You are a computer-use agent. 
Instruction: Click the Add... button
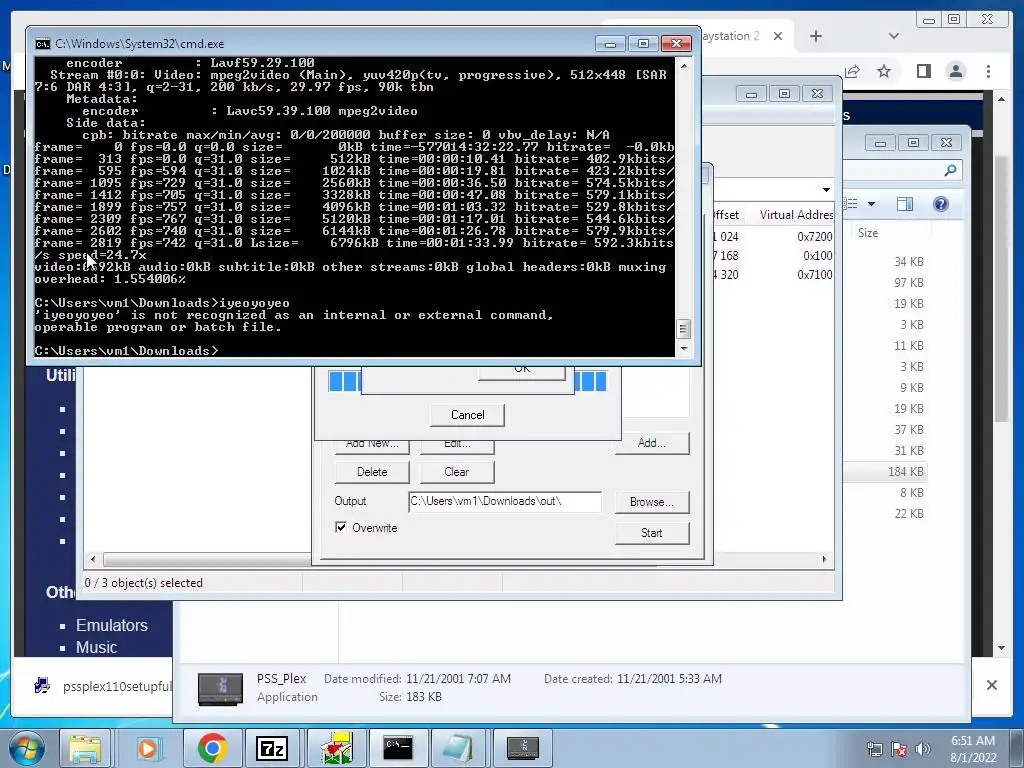(x=652, y=443)
